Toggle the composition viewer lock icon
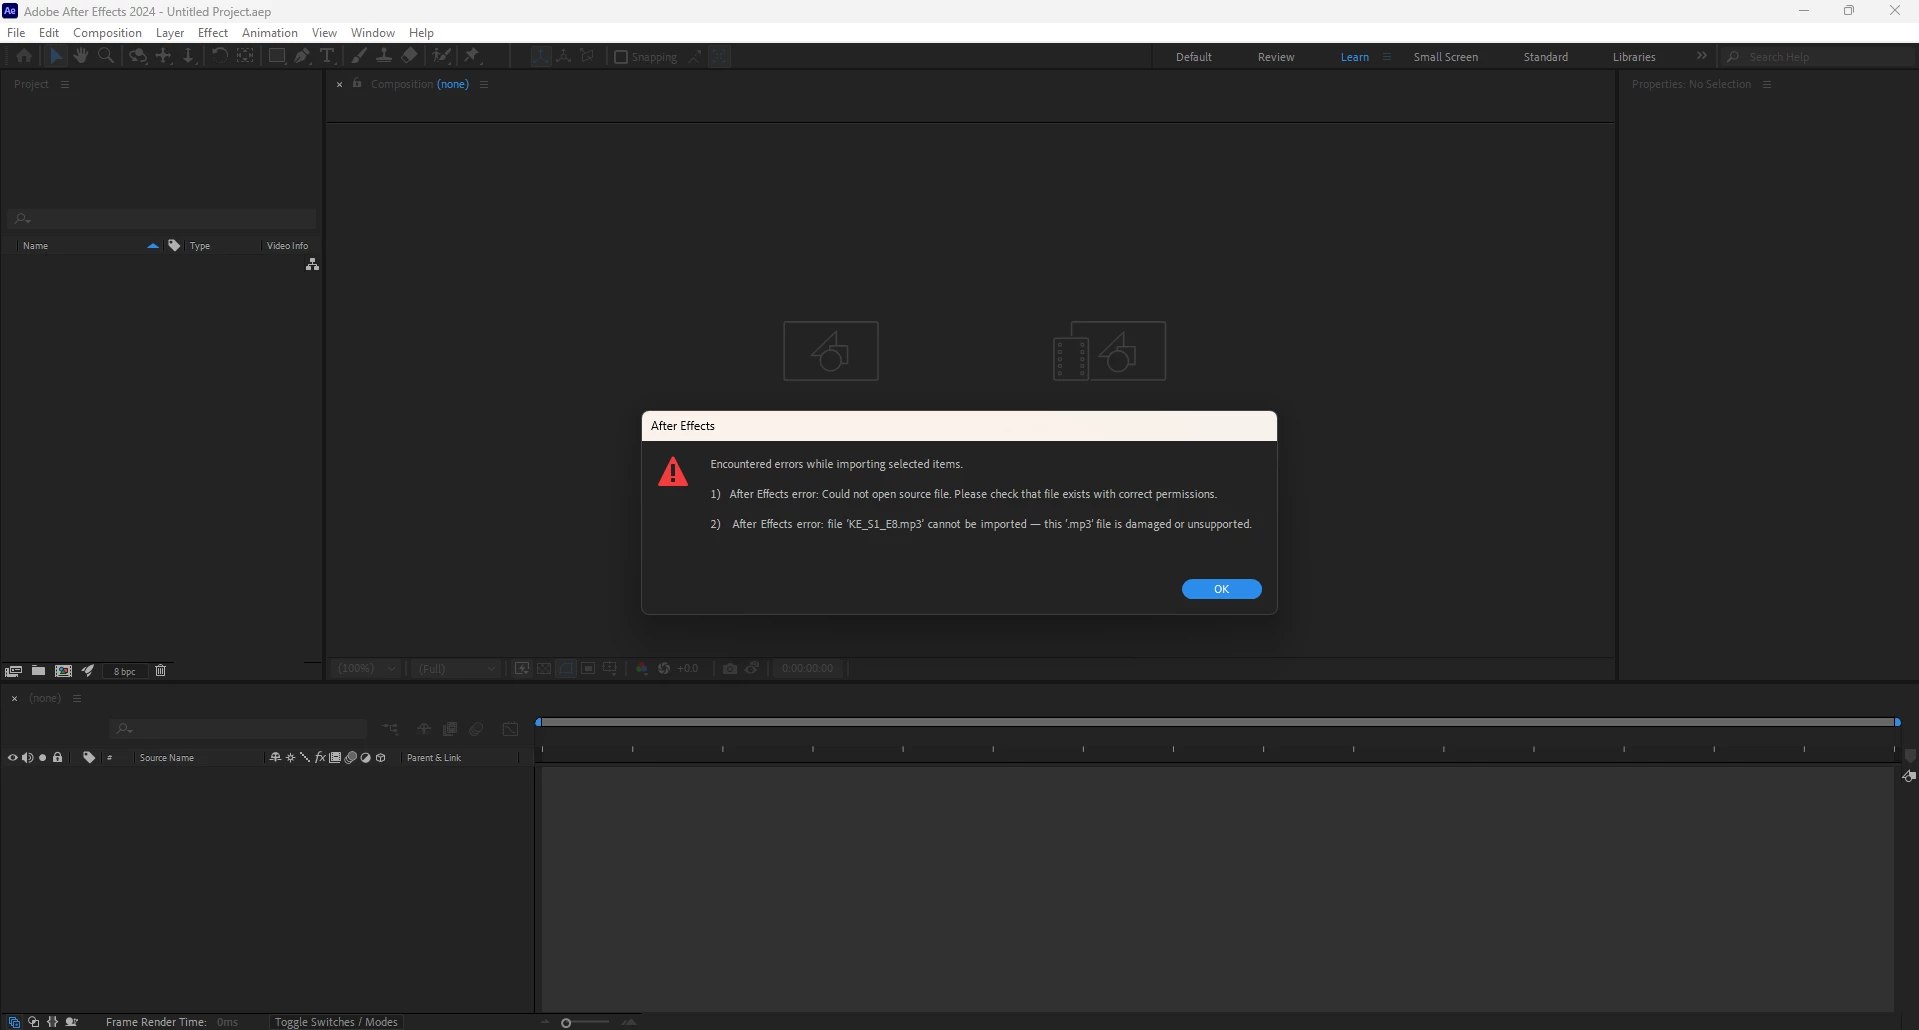The width and height of the screenshot is (1919, 1030). coord(357,84)
